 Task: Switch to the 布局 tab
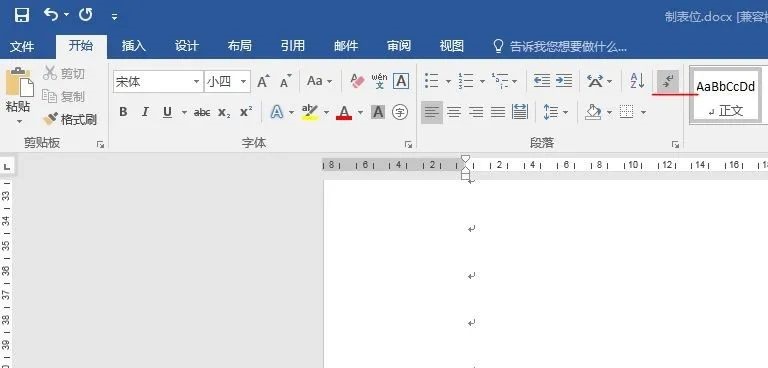[x=240, y=46]
